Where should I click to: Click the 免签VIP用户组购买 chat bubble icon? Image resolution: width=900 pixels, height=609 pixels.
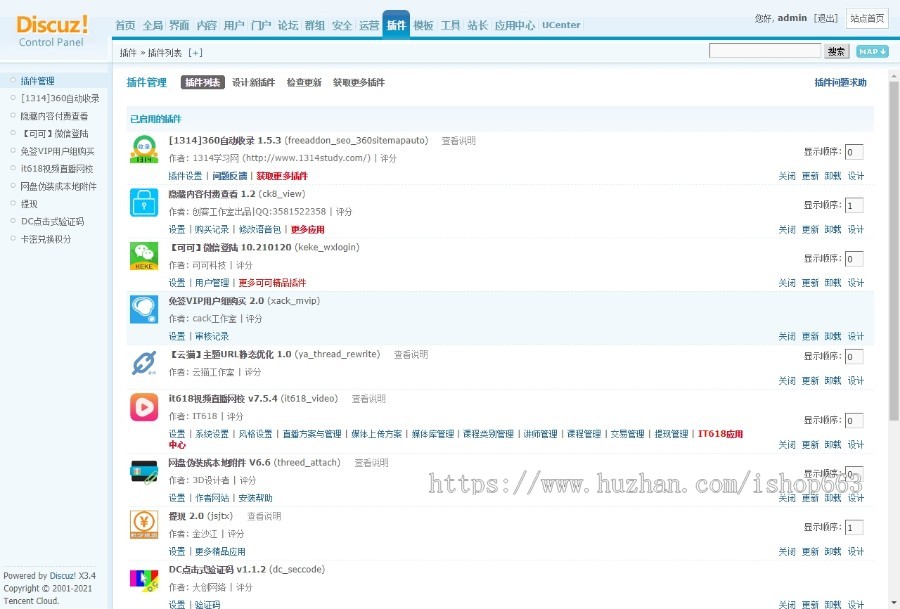tap(143, 309)
